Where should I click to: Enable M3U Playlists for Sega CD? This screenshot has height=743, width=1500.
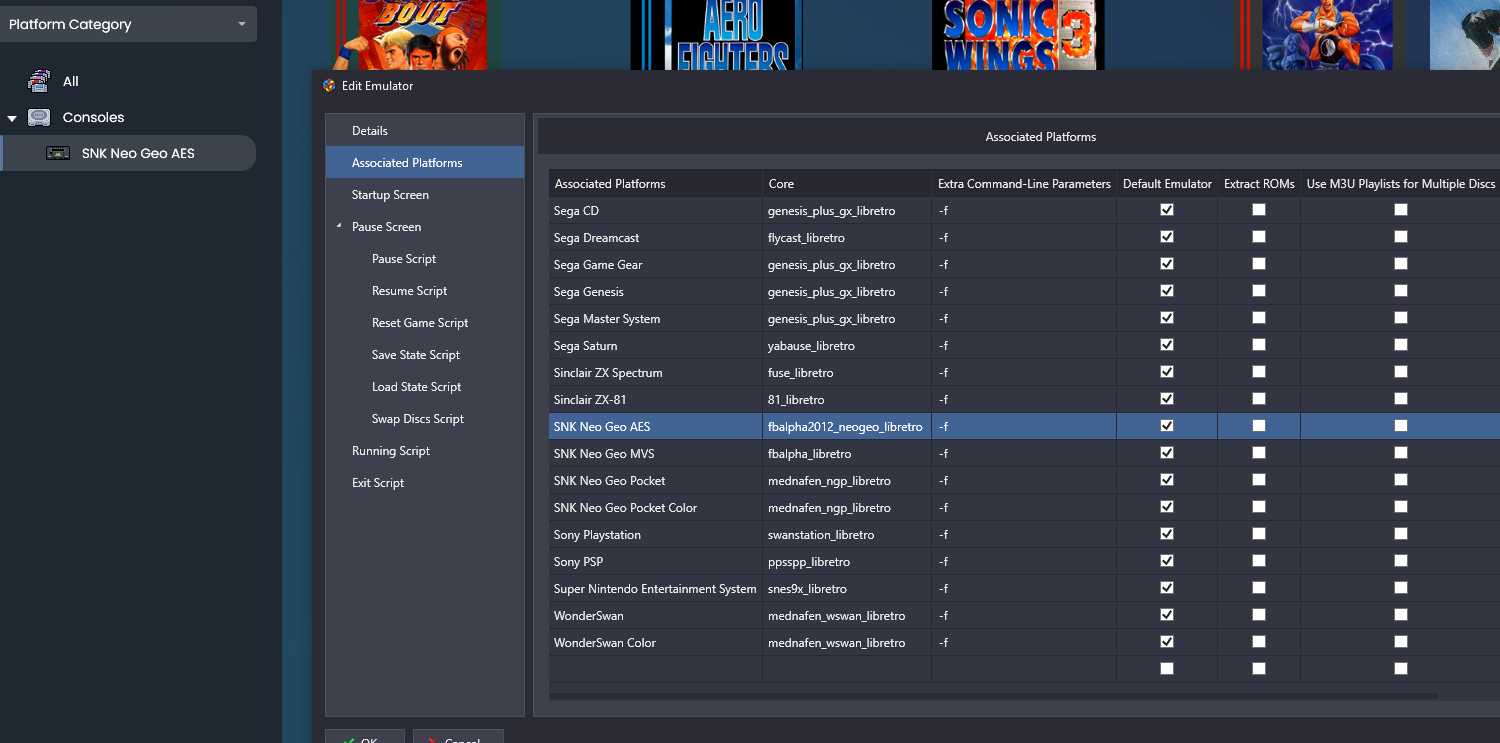tap(1401, 210)
